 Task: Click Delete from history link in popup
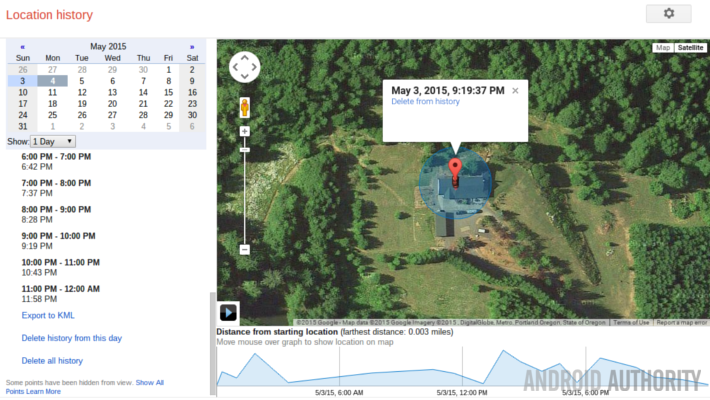425,101
